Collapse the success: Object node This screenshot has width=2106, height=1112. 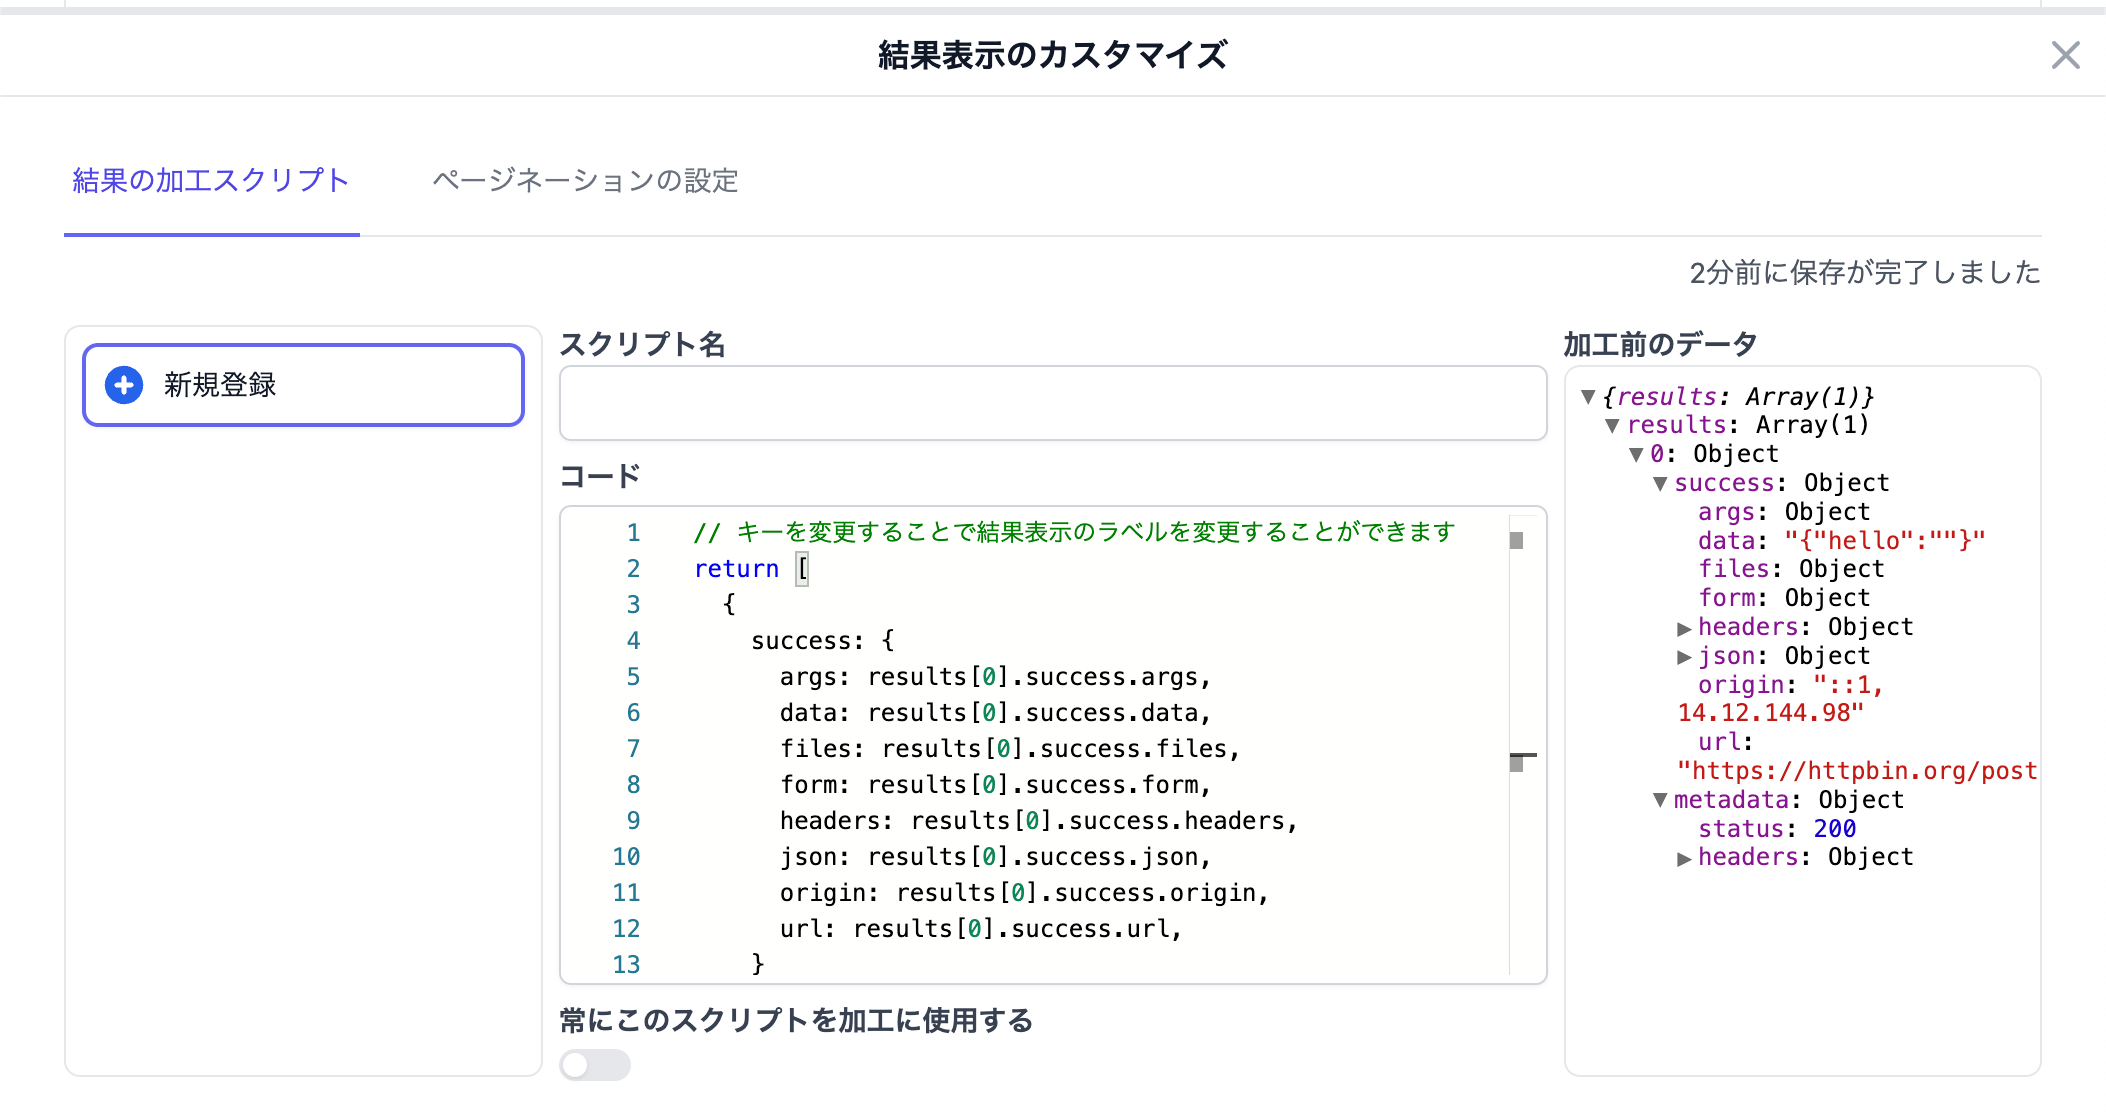1660,484
